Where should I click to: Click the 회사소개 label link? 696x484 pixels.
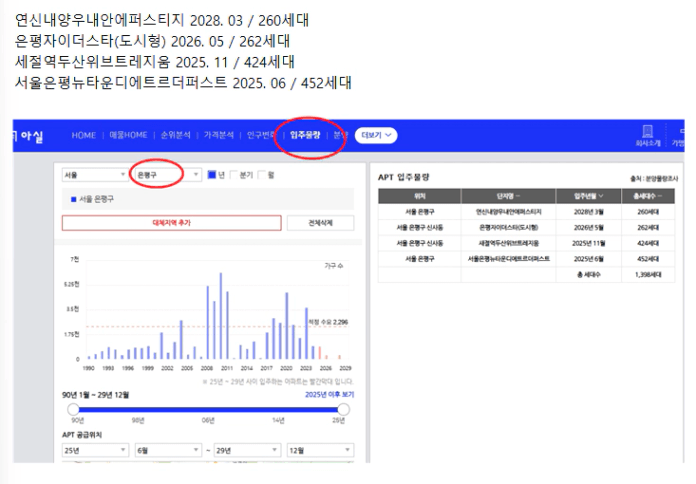point(648,143)
